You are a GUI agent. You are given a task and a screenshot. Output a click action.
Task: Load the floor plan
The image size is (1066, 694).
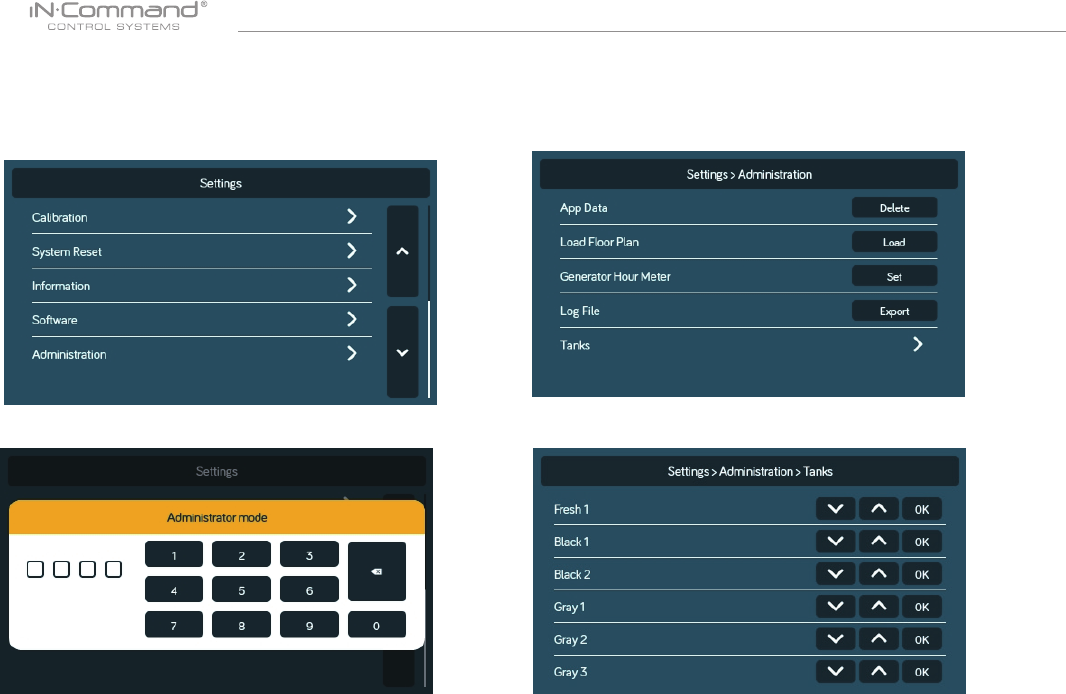(x=895, y=242)
